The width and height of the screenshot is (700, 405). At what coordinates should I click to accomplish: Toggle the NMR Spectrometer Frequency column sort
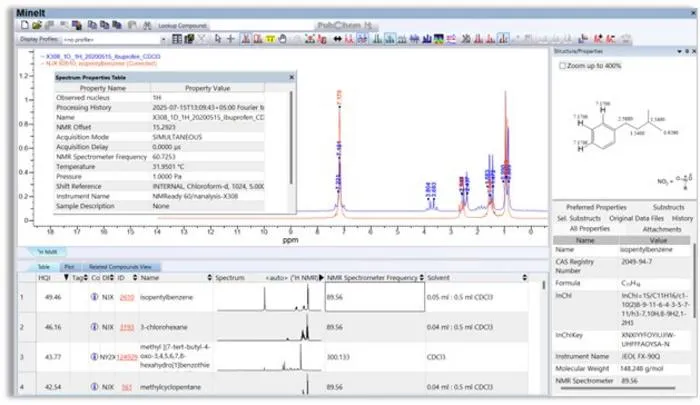[x=421, y=277]
